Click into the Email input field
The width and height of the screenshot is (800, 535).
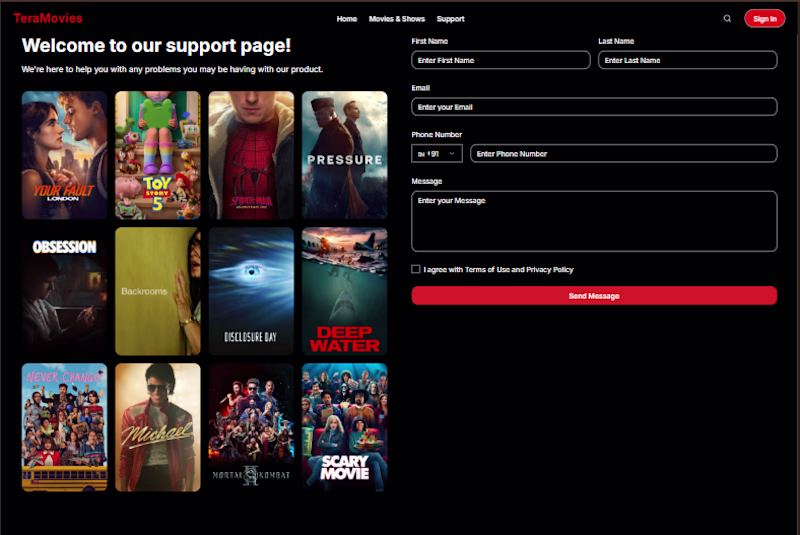click(594, 107)
